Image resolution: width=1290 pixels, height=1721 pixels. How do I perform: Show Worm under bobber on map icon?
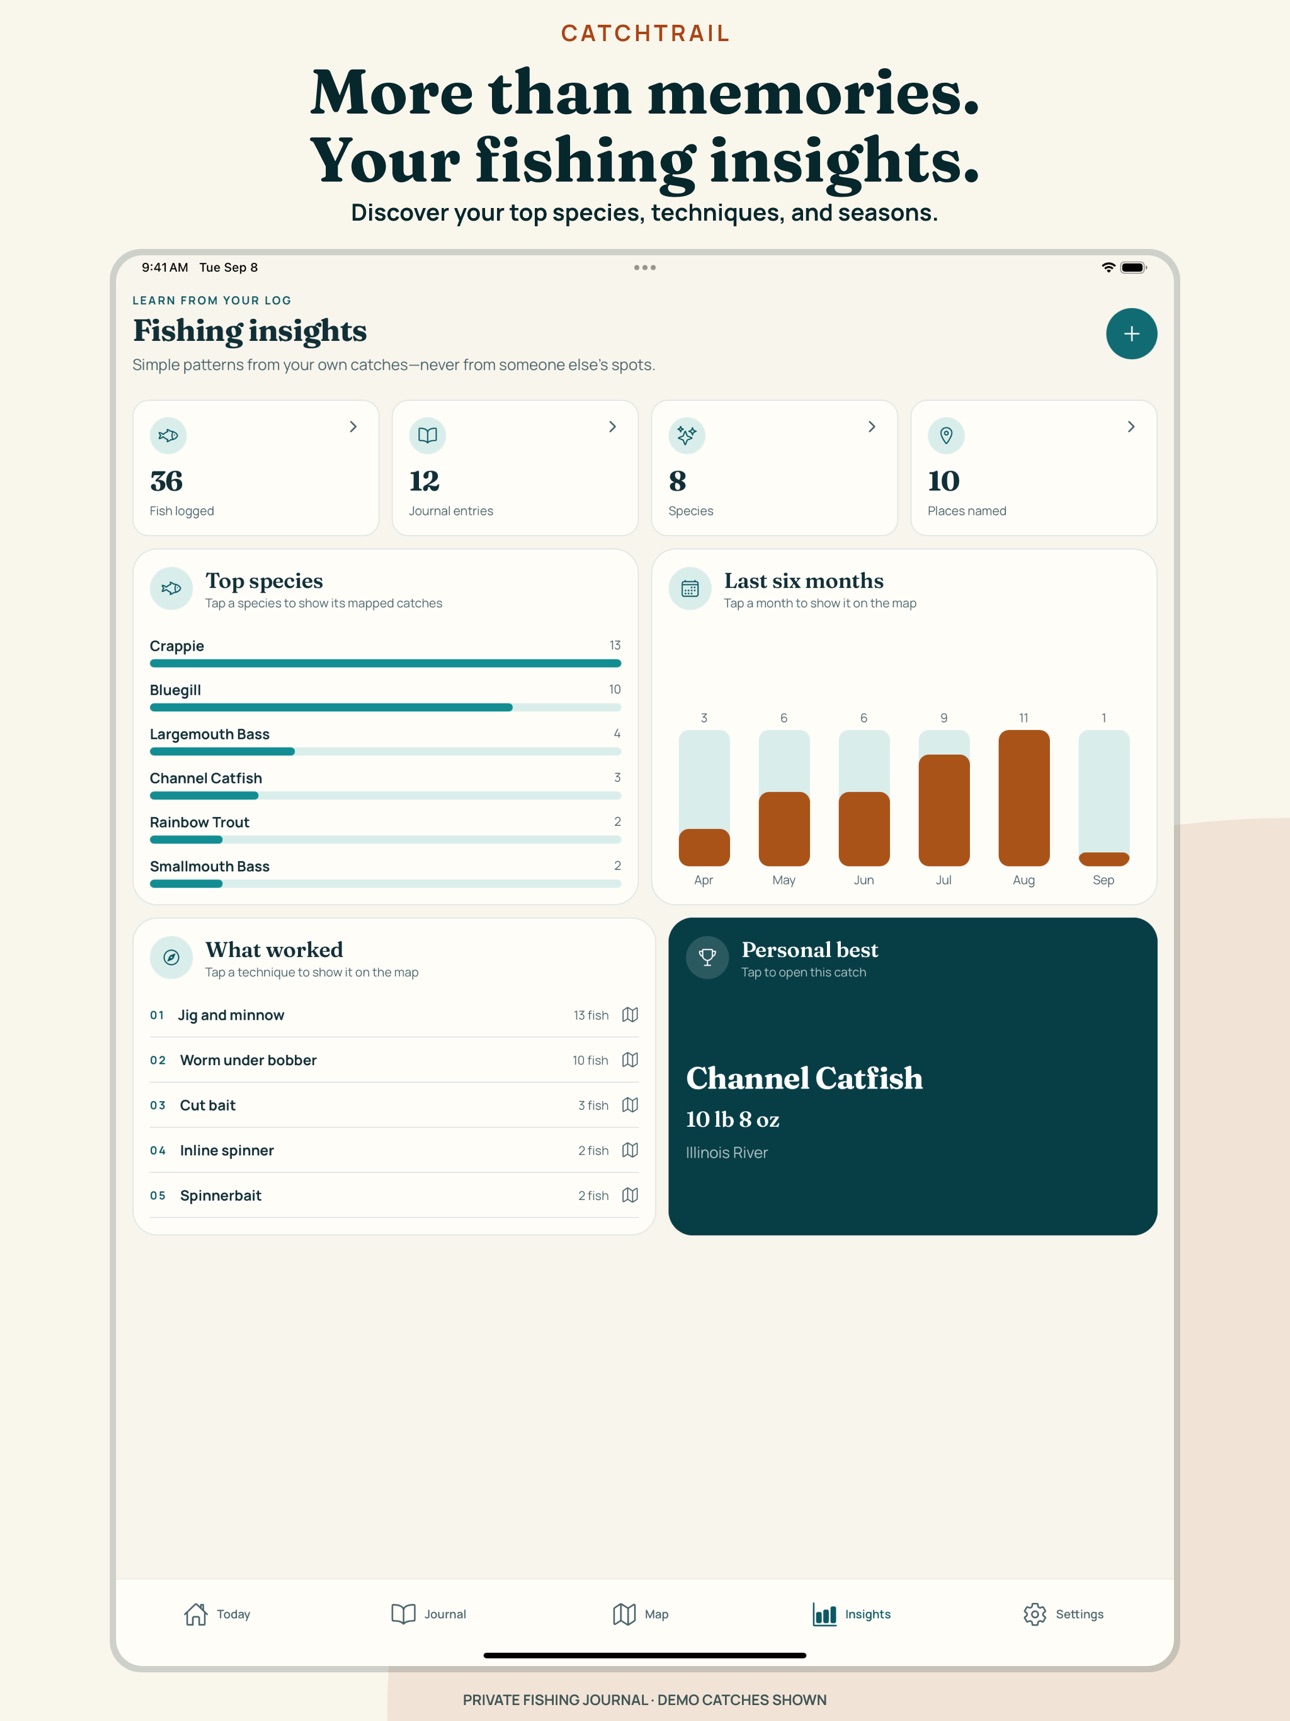[630, 1060]
